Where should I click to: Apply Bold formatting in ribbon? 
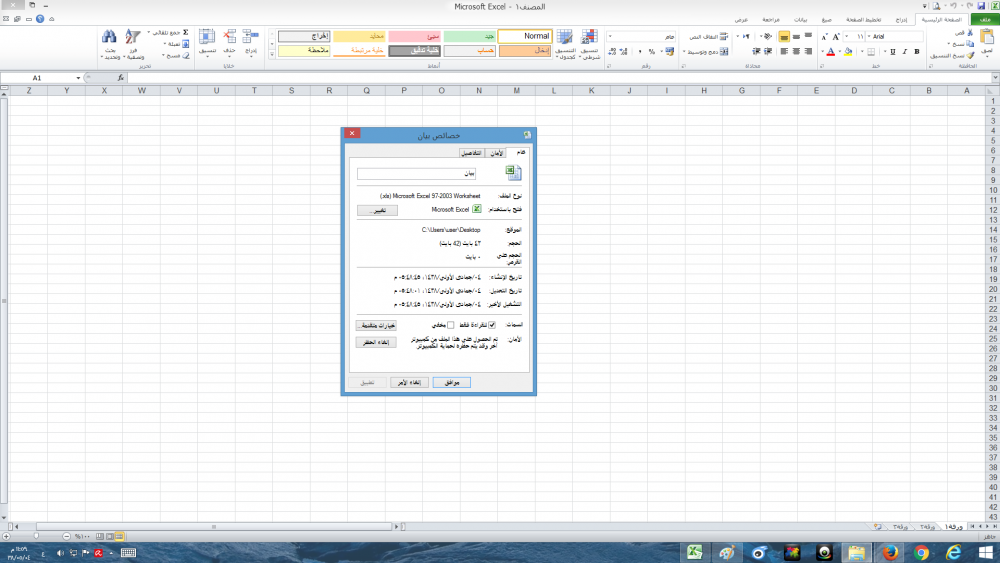(x=917, y=52)
